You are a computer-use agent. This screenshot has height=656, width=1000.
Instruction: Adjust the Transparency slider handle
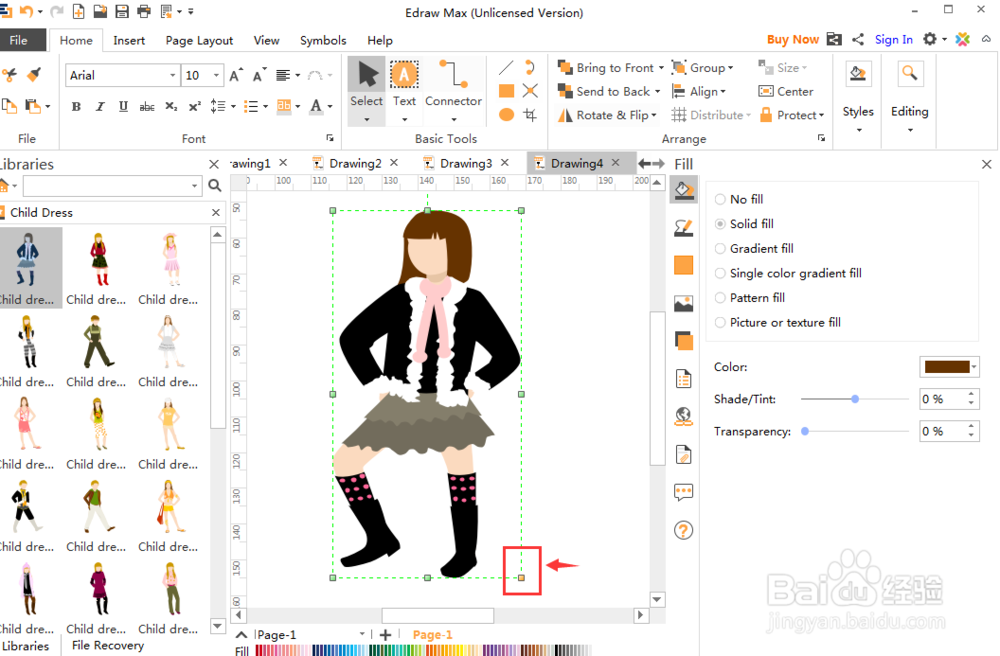click(x=805, y=432)
